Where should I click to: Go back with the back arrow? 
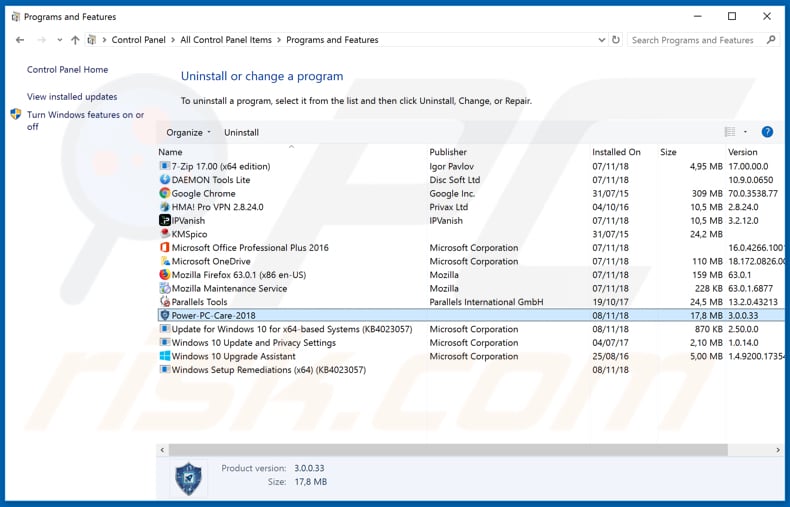tap(20, 40)
